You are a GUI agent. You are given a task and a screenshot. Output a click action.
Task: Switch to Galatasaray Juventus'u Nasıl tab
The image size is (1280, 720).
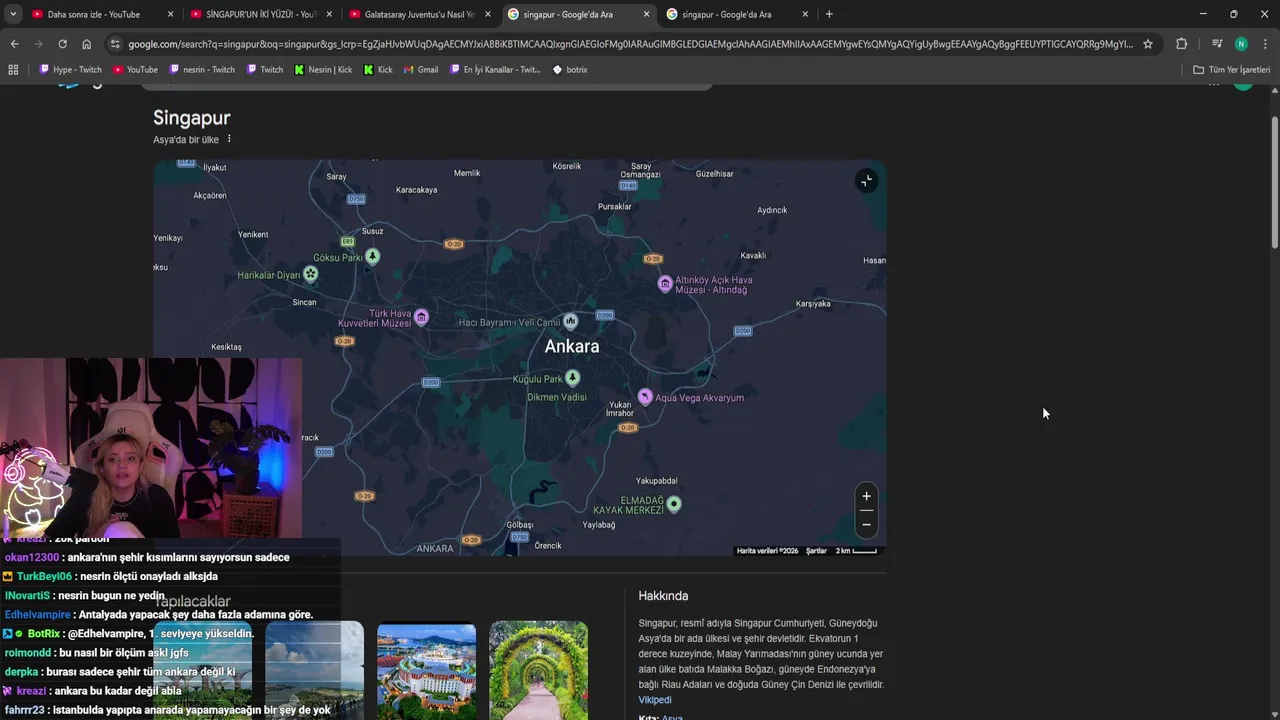[420, 14]
